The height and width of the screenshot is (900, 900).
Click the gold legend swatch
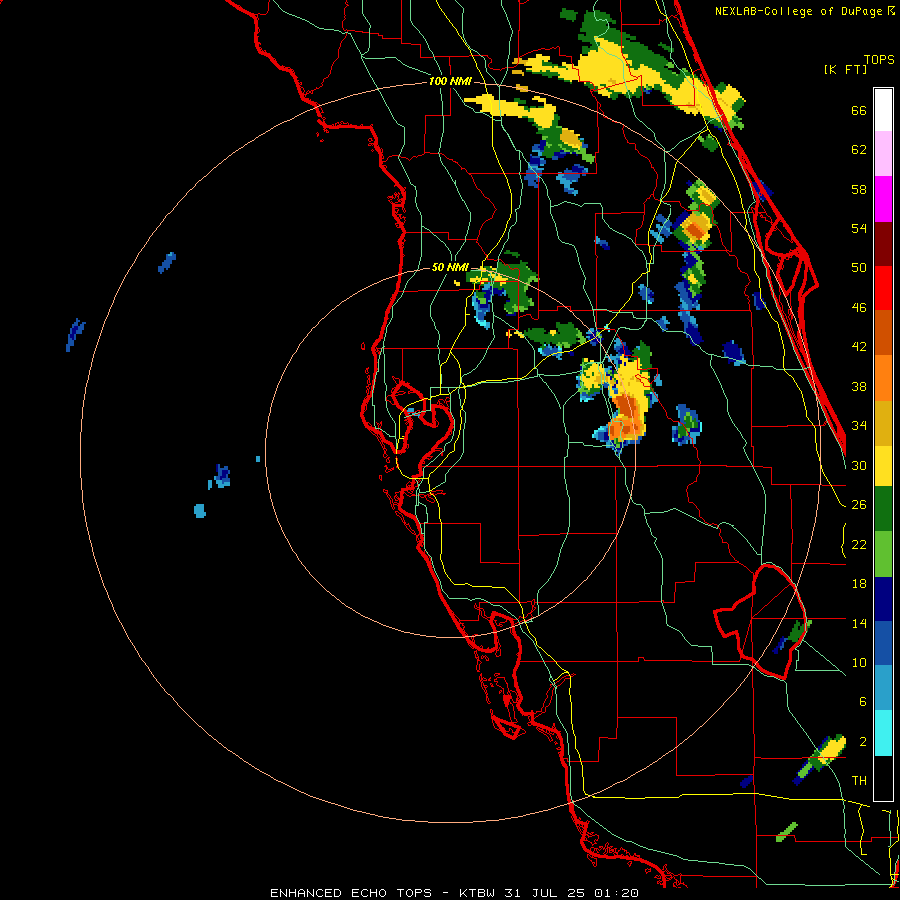point(883,423)
